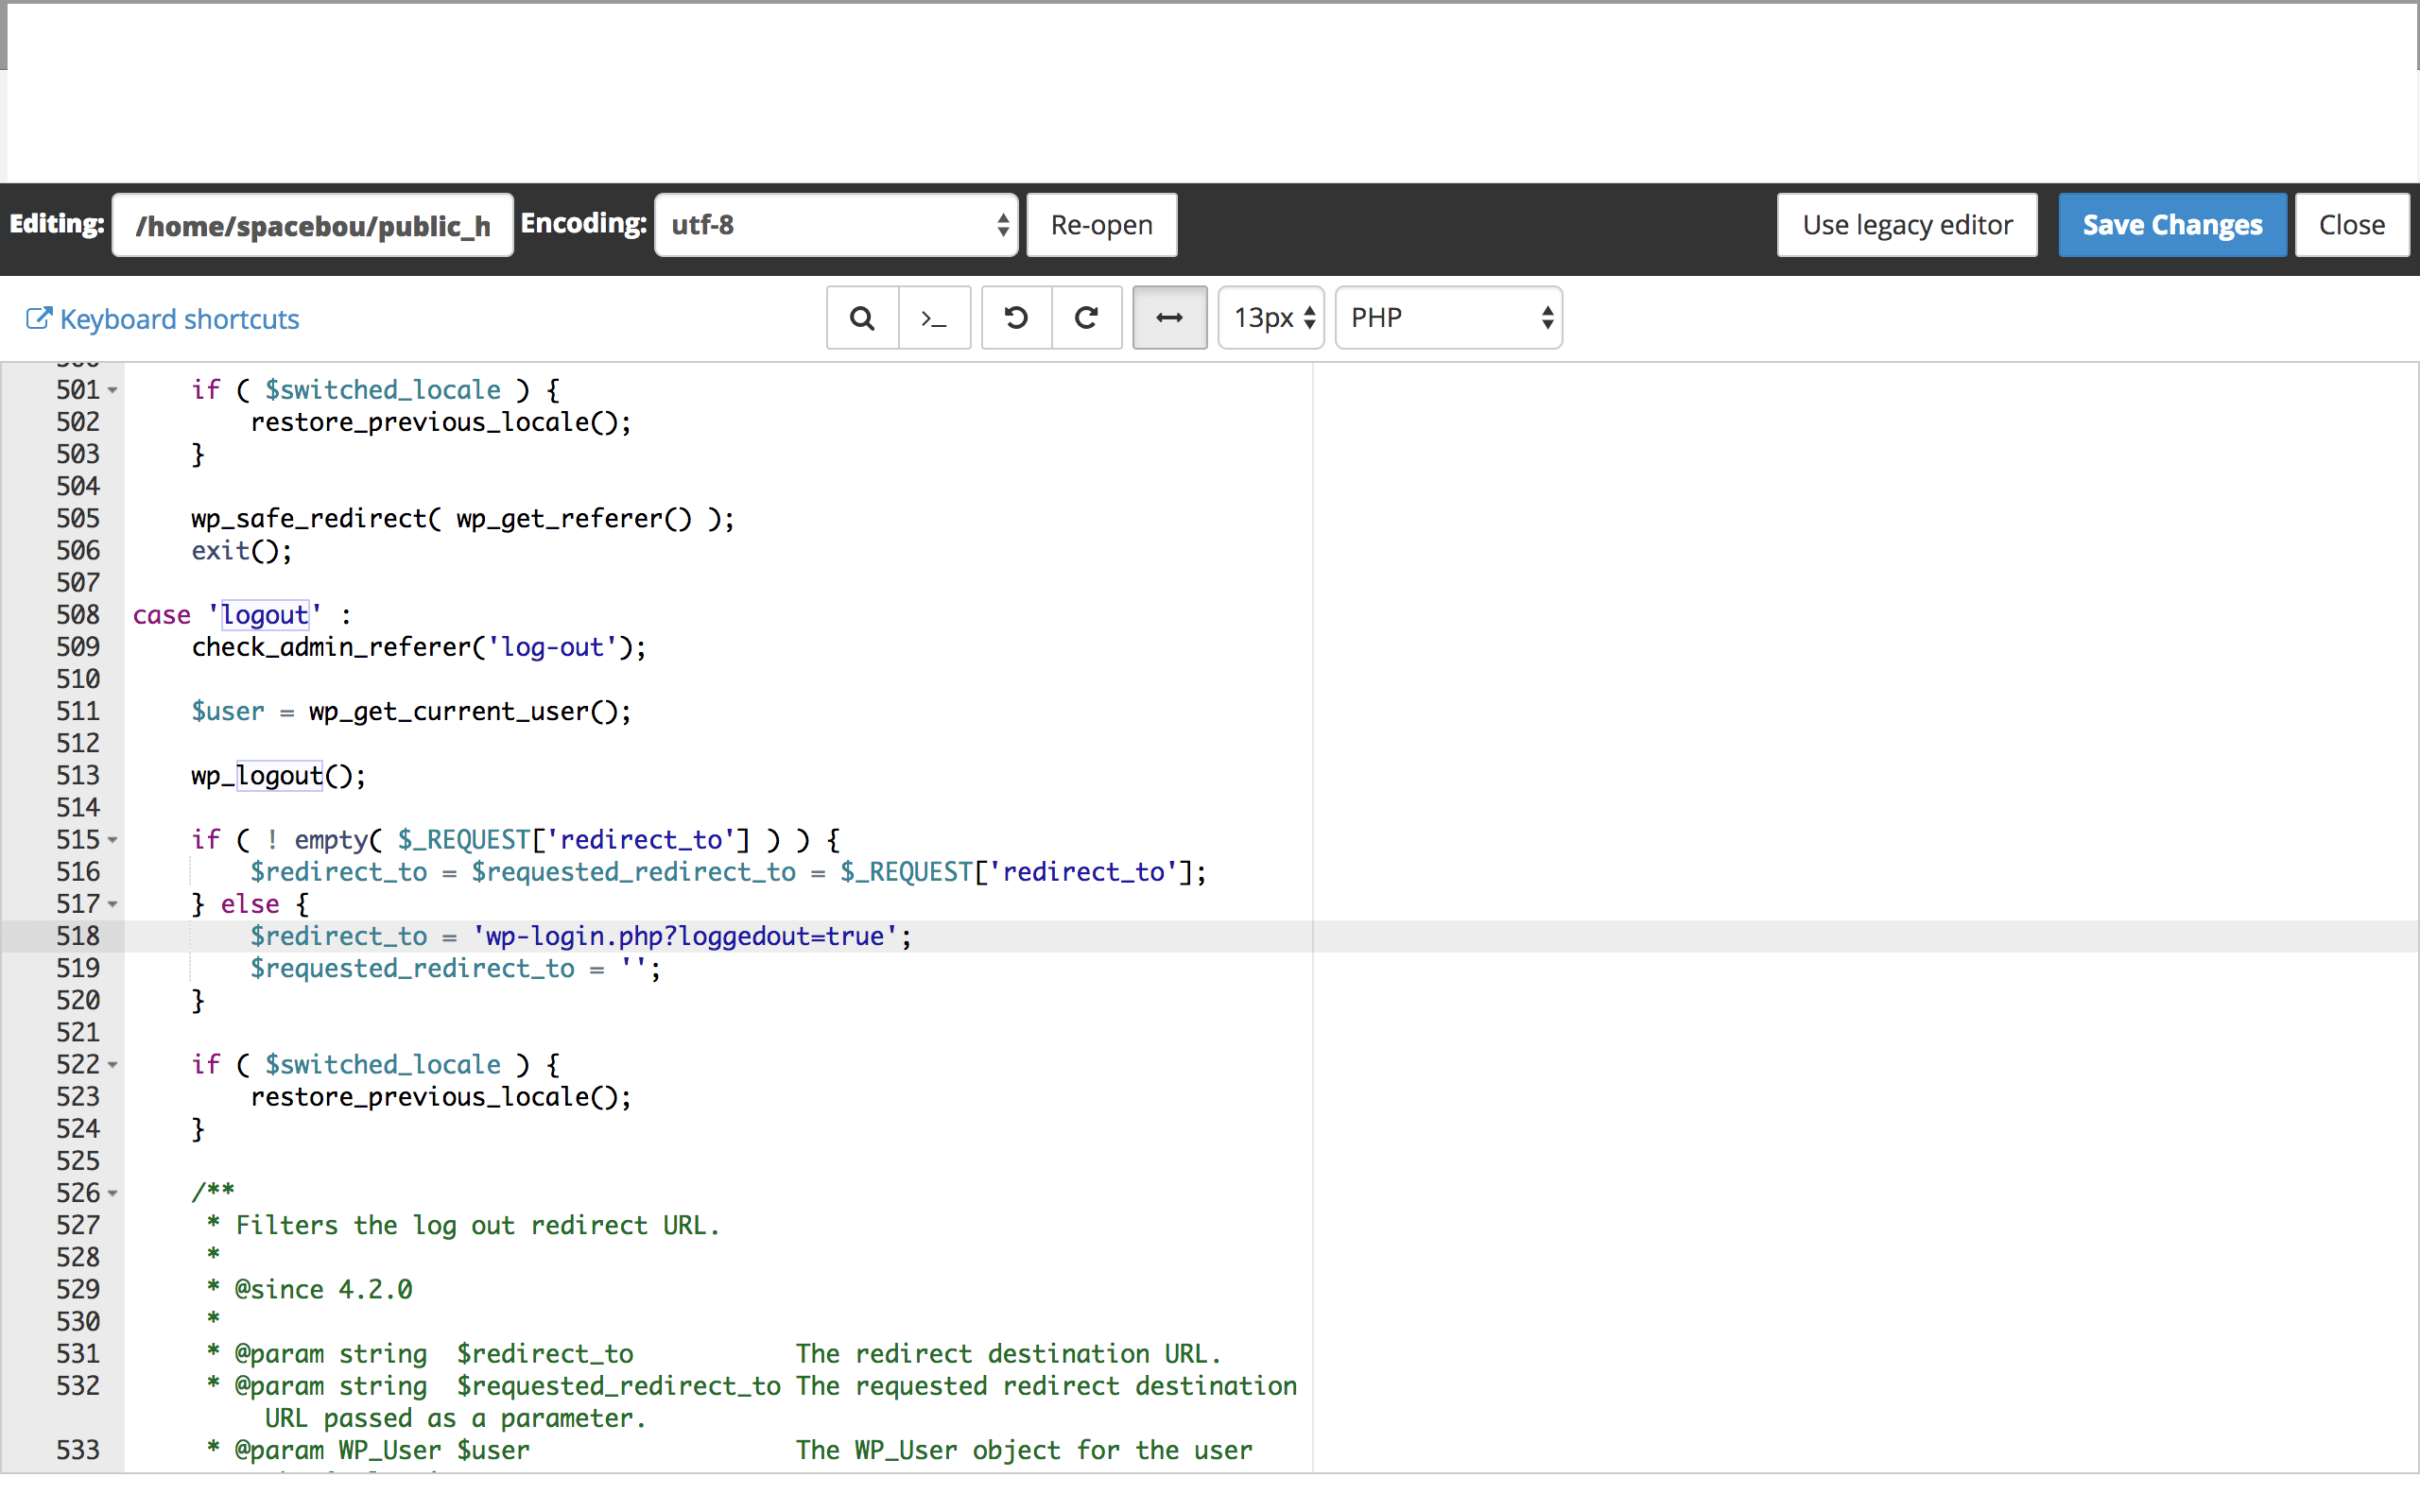
Task: Collapse the code fold at line 501
Action: click(113, 390)
